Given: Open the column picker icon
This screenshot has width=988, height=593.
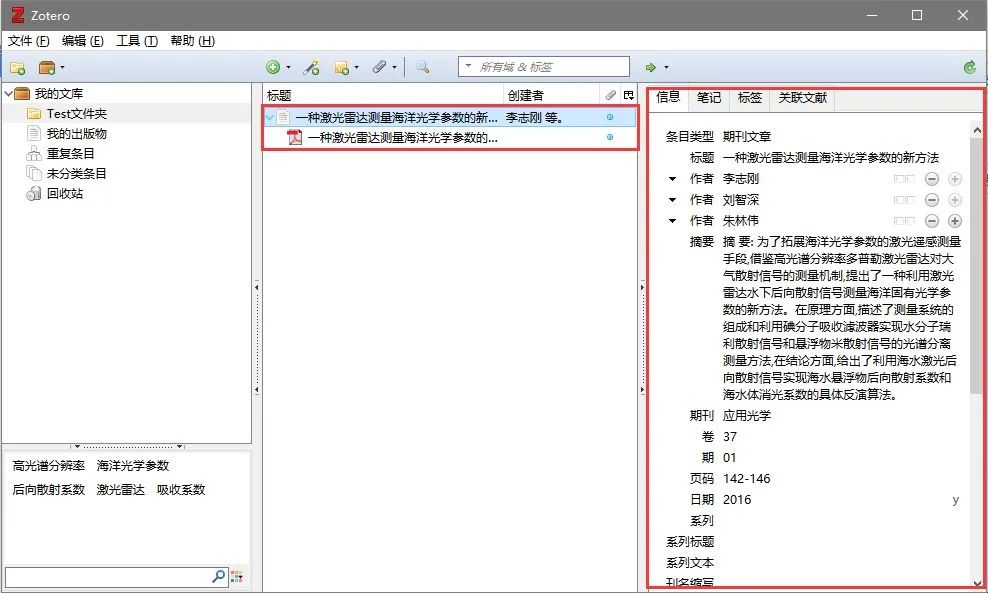Looking at the screenshot, I should click(x=628, y=95).
